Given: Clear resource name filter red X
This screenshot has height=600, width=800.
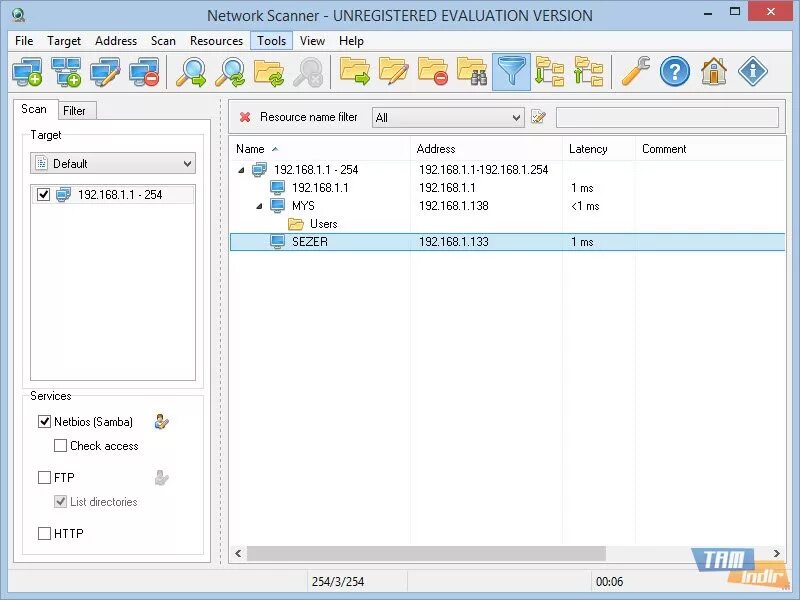Looking at the screenshot, I should point(245,117).
